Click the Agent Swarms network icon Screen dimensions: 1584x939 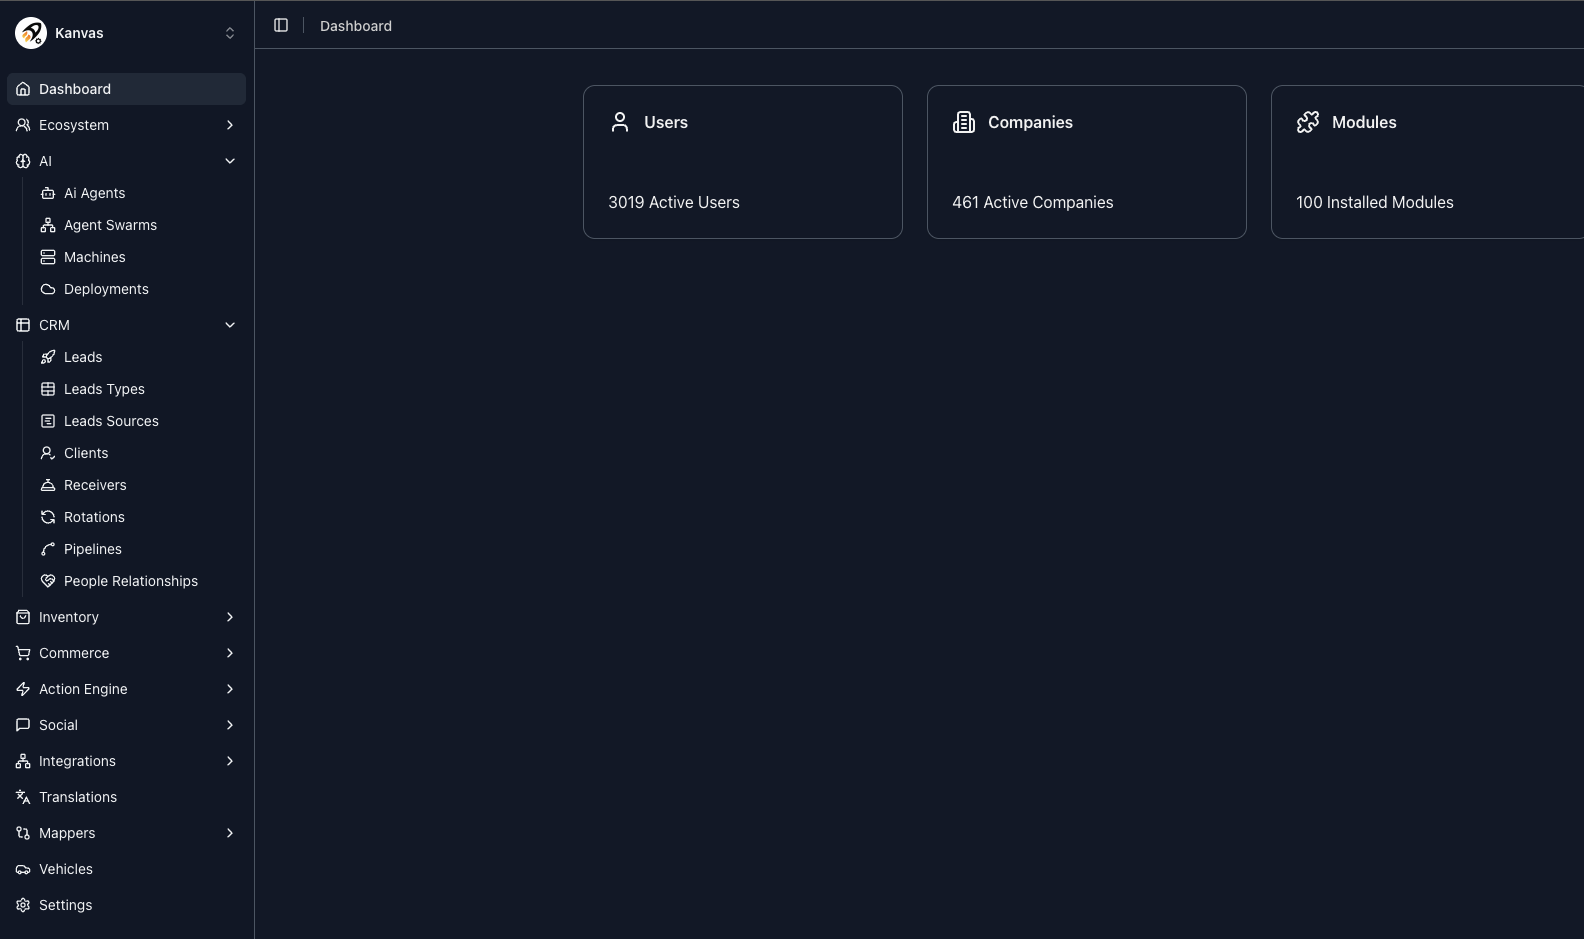tap(48, 225)
